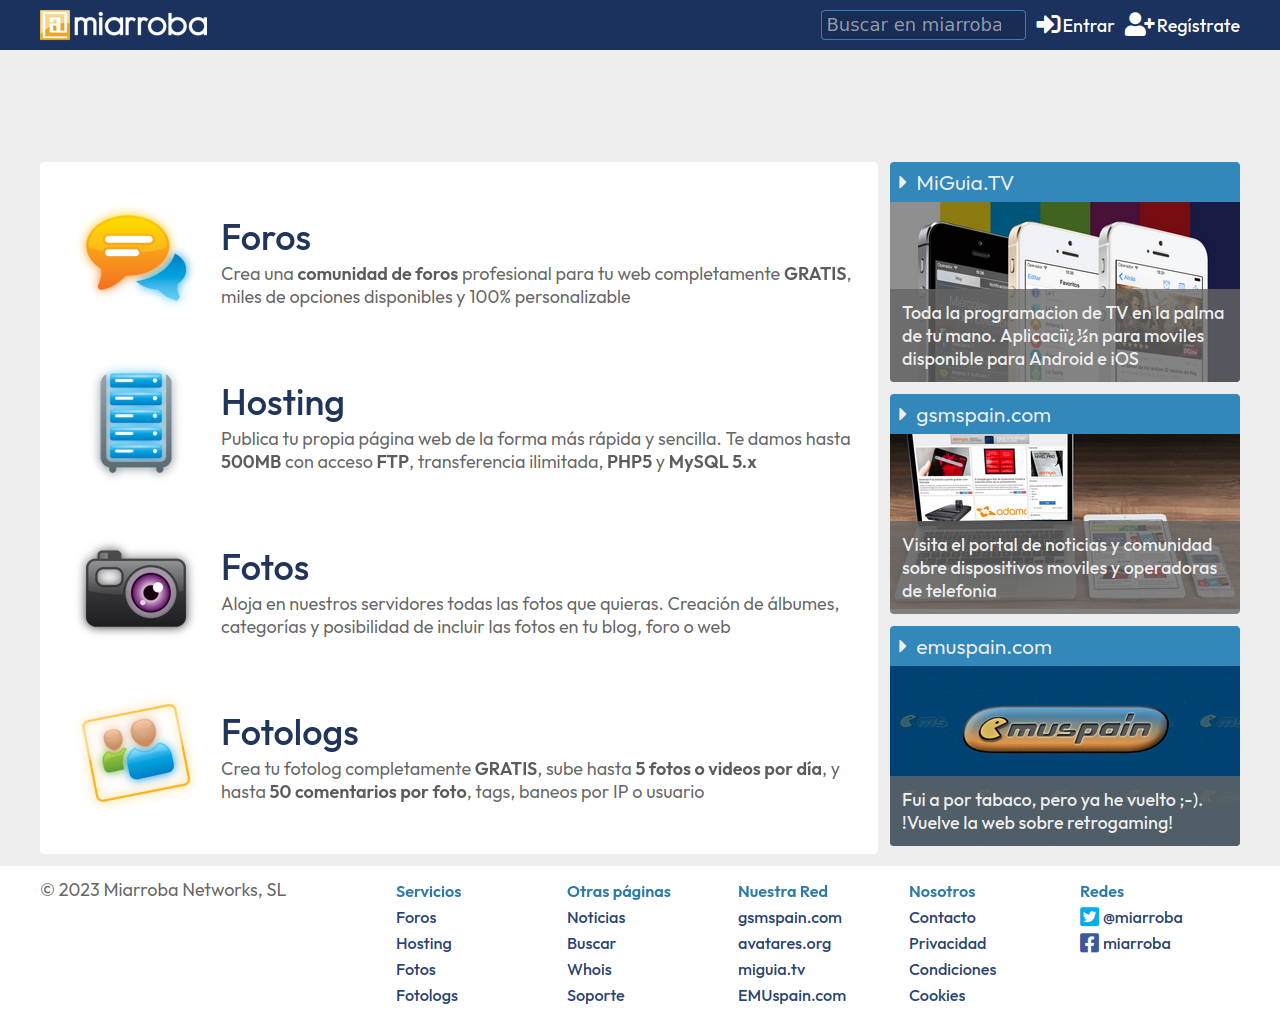
Task: Expand the emuspain.com panel arrow
Action: pyautogui.click(x=902, y=647)
